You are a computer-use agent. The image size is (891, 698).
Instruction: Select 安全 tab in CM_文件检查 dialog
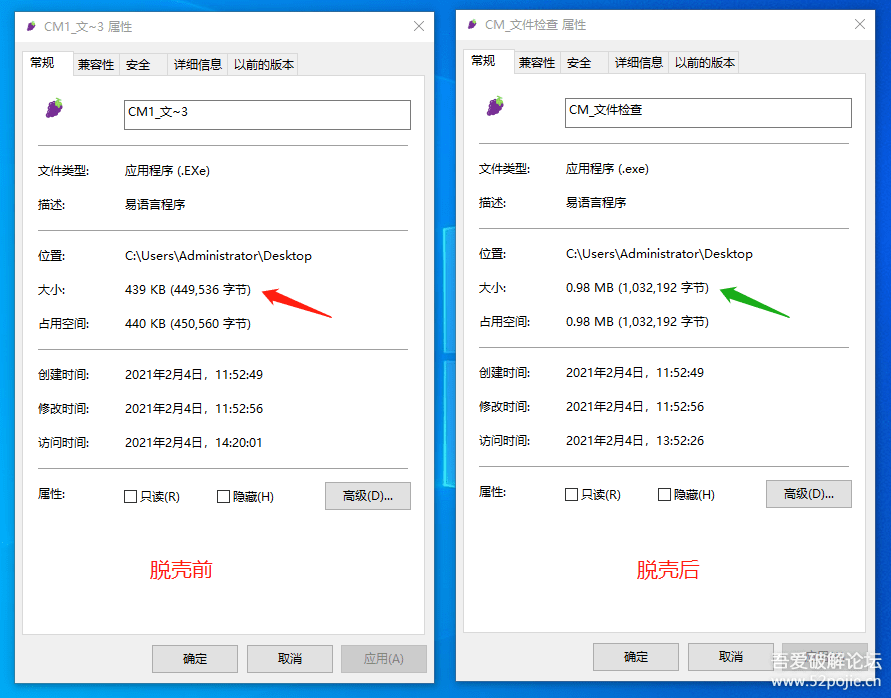point(579,63)
